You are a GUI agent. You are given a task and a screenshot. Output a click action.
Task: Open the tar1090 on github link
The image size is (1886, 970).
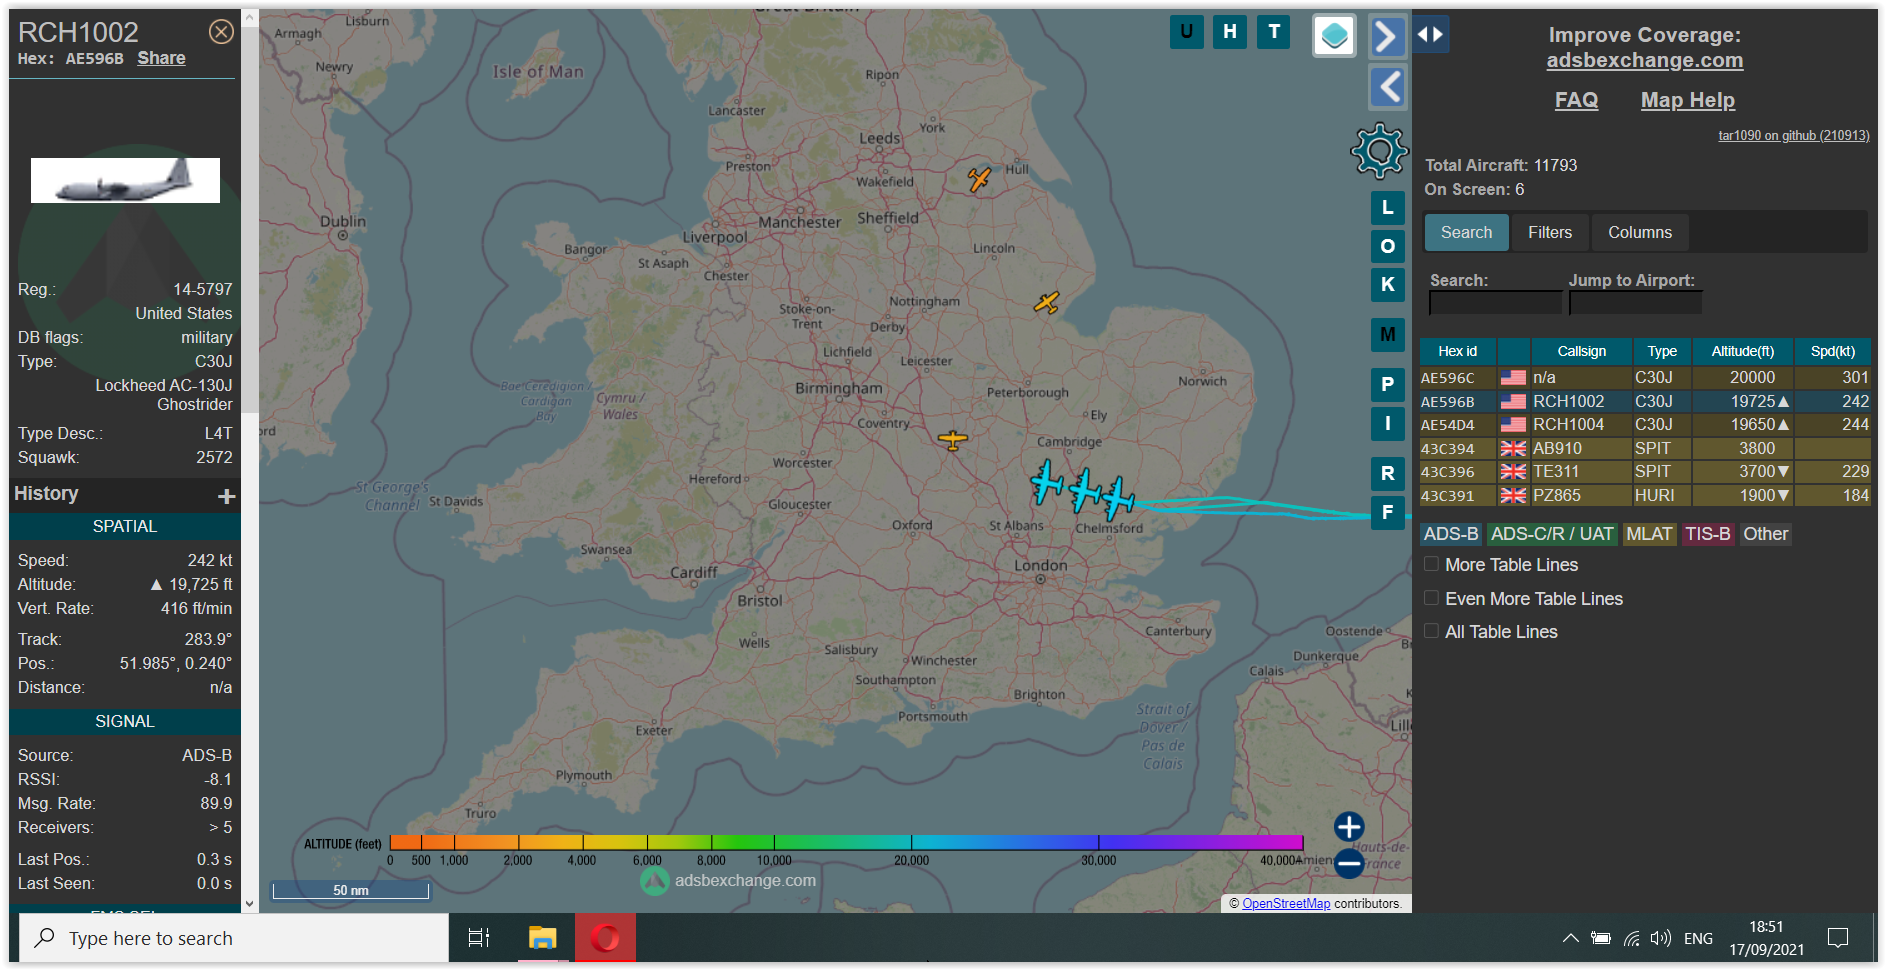point(1793,135)
